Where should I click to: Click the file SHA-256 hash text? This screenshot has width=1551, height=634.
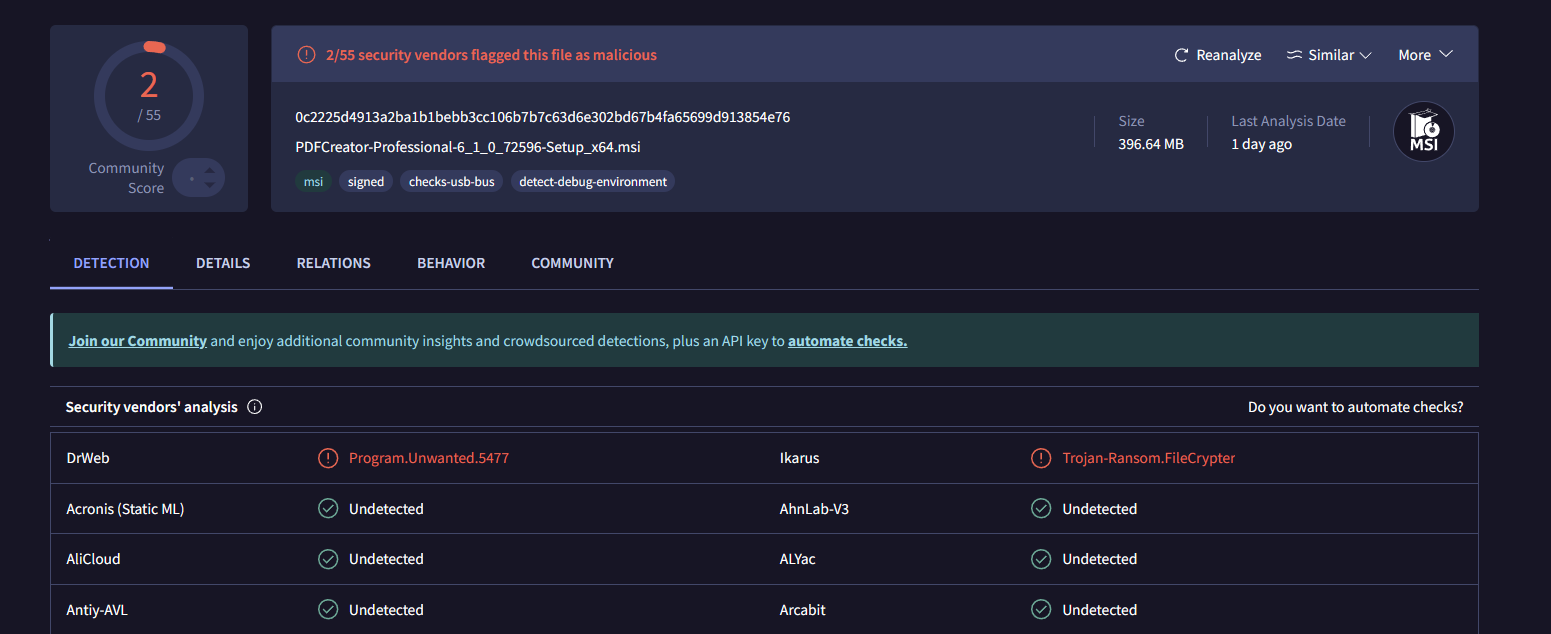543,117
